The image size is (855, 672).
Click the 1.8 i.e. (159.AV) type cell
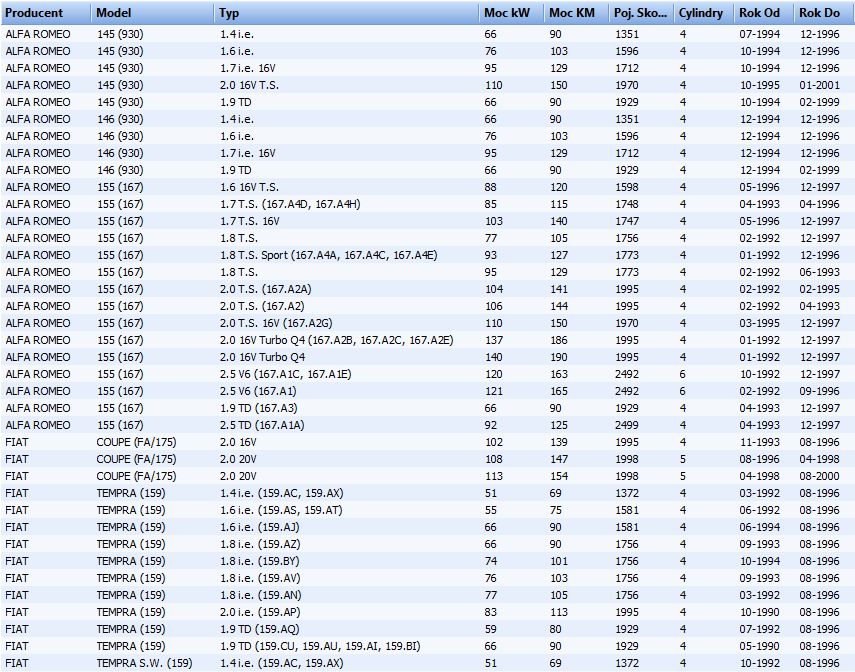click(x=260, y=578)
